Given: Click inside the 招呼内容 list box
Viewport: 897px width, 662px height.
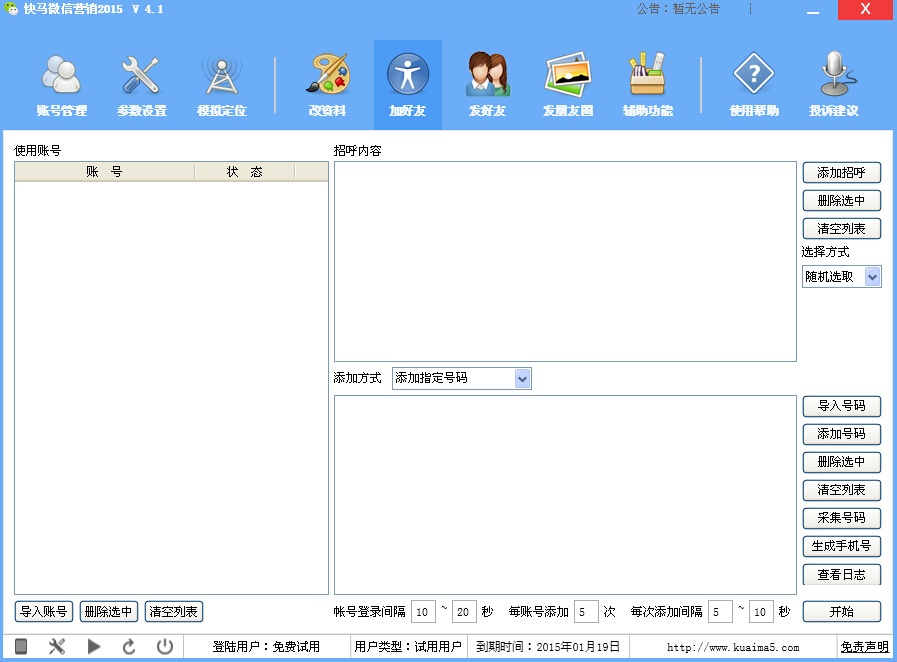Looking at the screenshot, I should 565,261.
